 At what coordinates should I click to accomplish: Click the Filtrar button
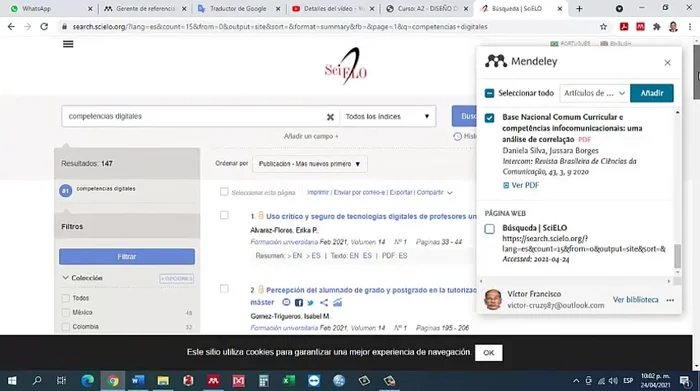point(127,257)
